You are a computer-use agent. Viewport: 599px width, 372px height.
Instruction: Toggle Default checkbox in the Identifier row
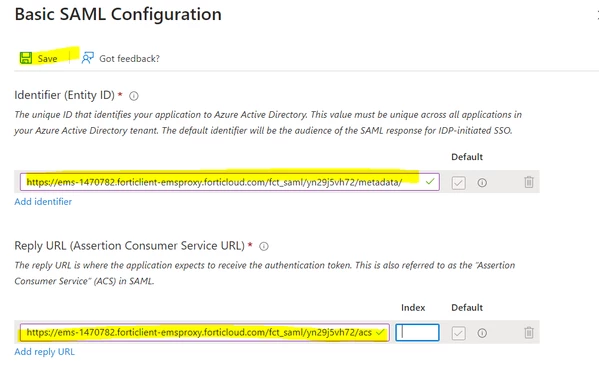(x=458, y=183)
